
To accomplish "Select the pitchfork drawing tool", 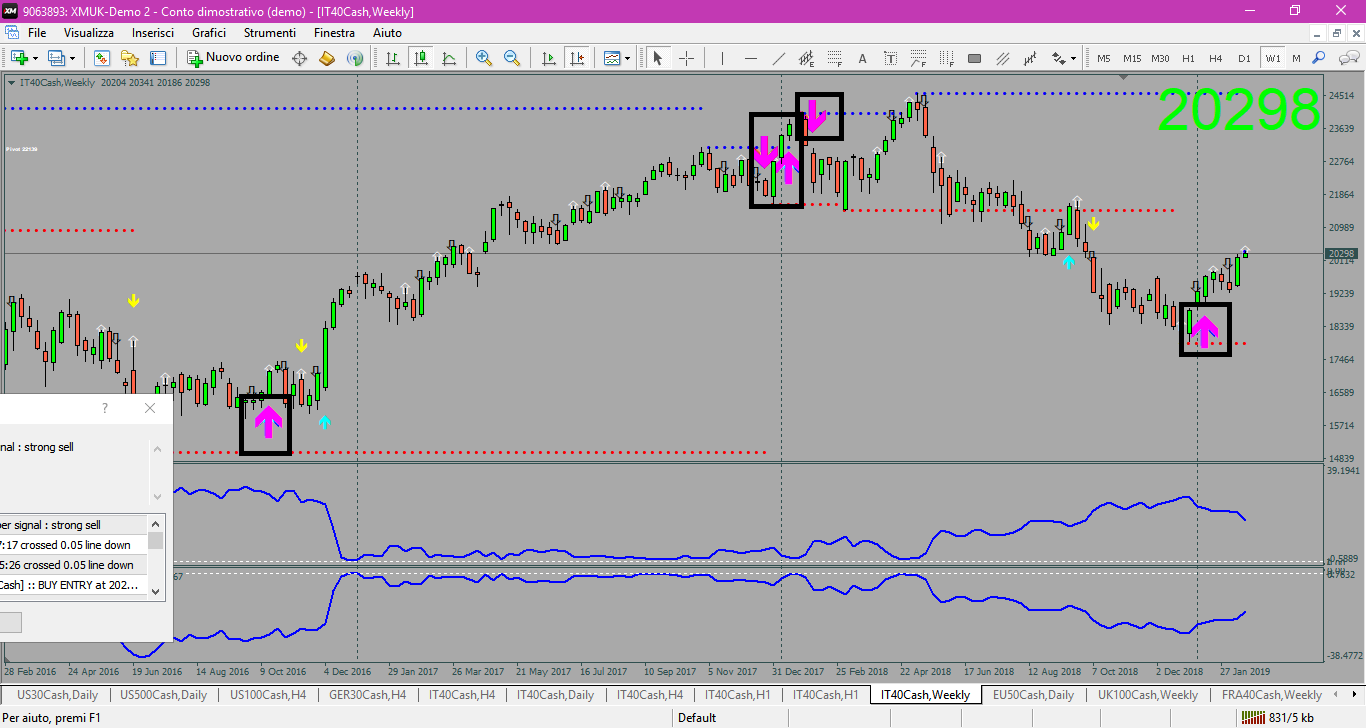I will pos(1030,58).
